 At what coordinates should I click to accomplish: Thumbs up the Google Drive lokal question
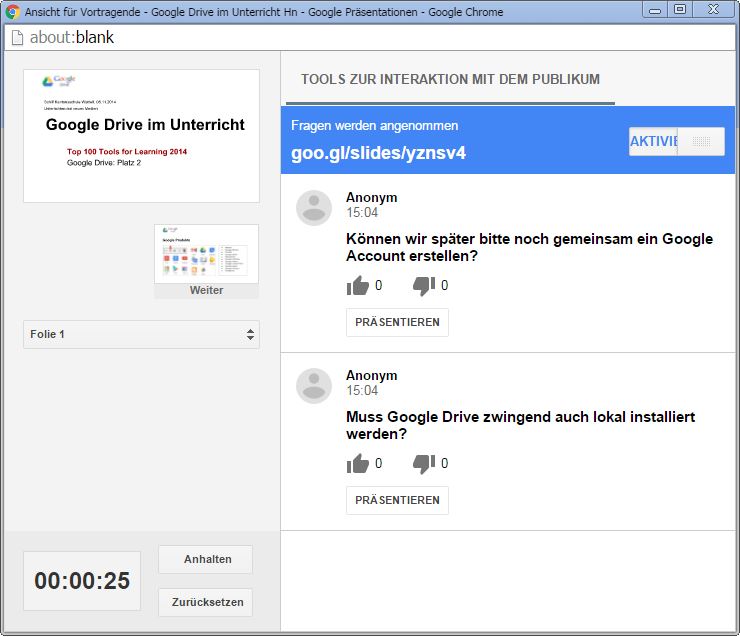click(358, 463)
